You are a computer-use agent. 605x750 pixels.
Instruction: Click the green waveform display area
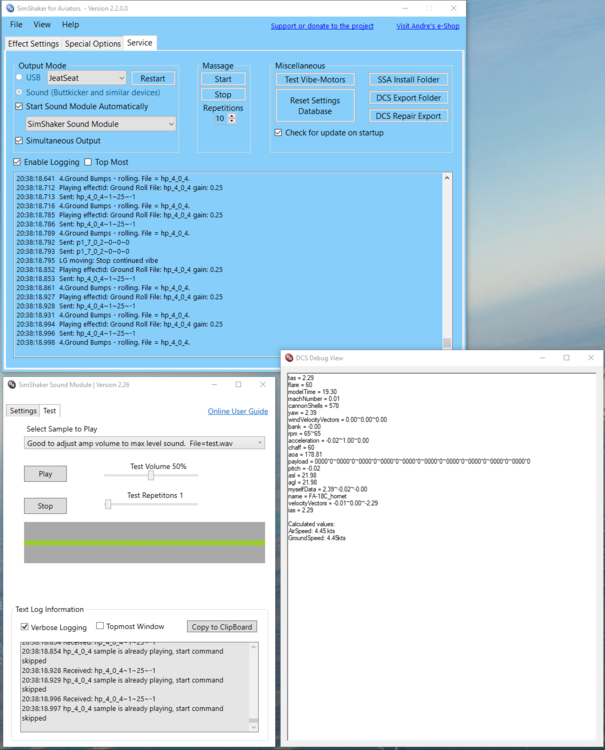coord(144,542)
